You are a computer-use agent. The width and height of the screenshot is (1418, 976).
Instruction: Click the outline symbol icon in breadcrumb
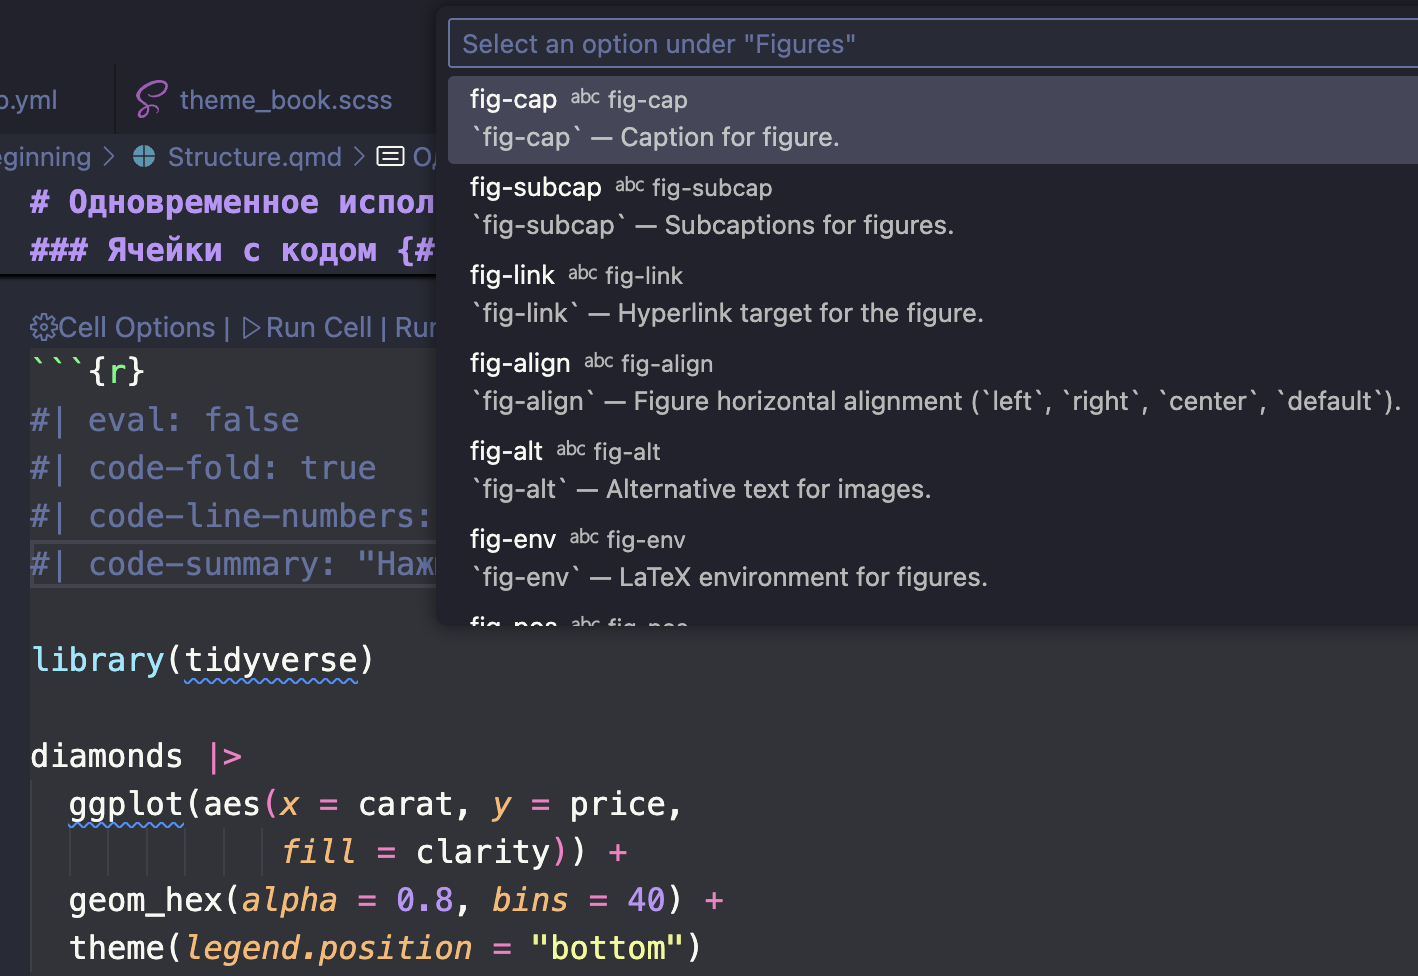pyautogui.click(x=390, y=157)
